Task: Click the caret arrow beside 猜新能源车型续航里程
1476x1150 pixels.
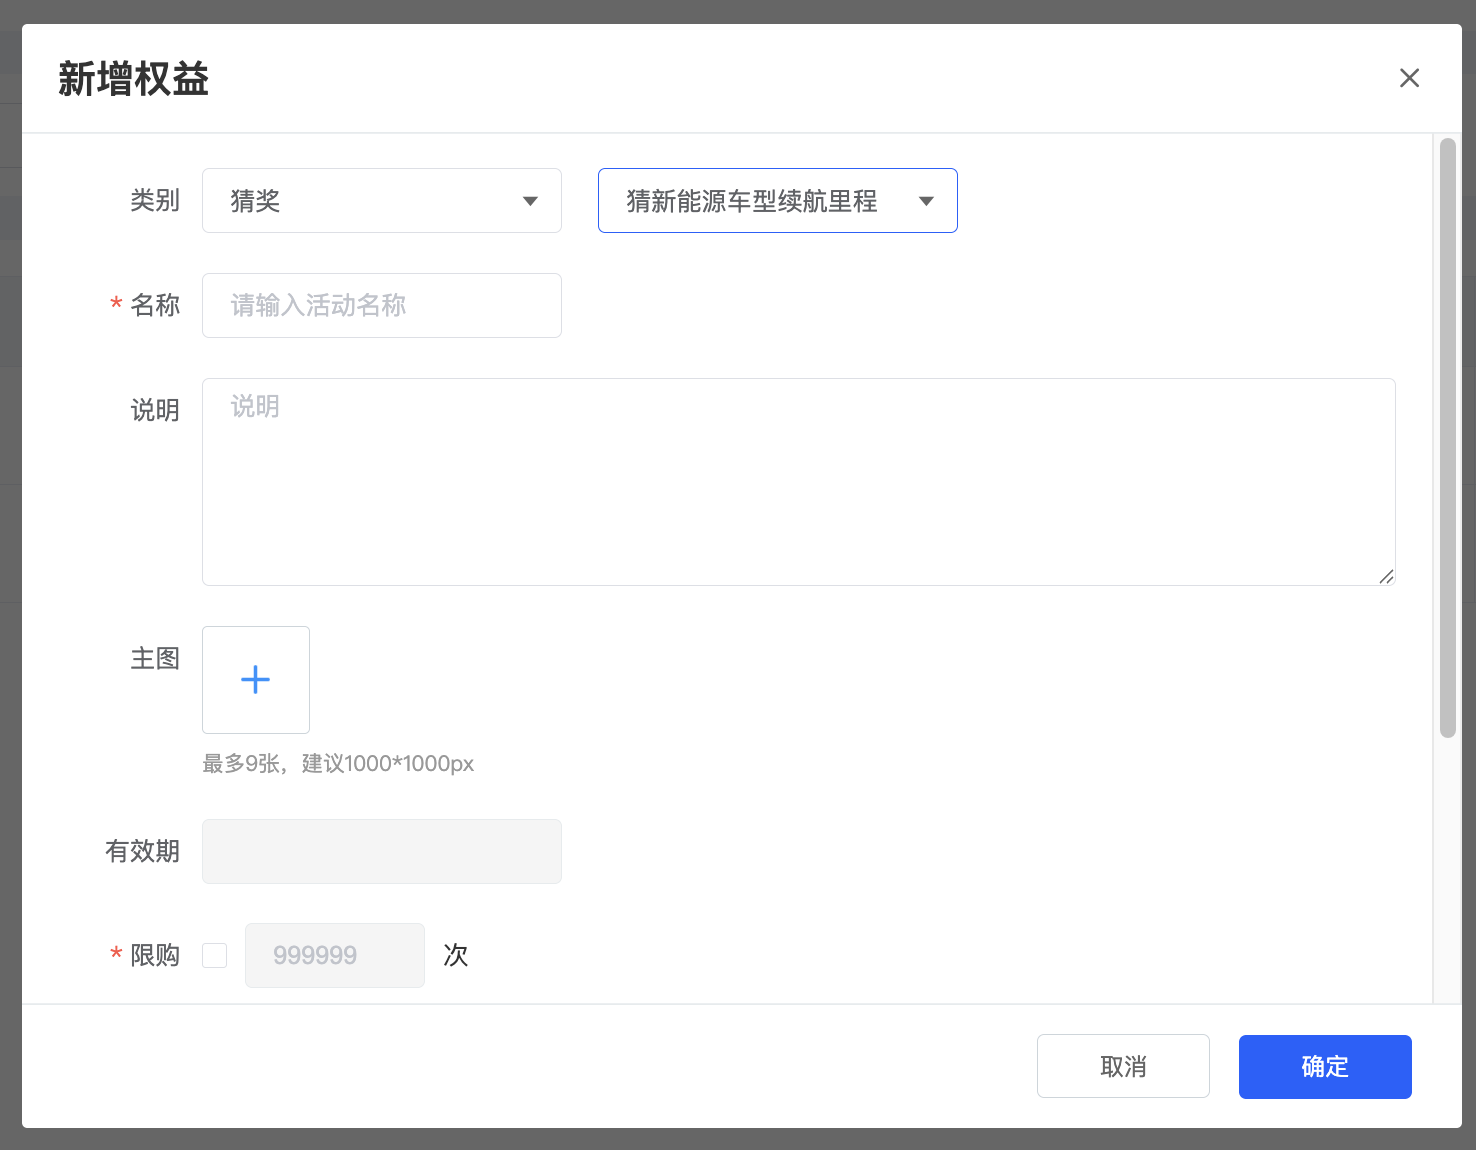Action: [x=926, y=201]
